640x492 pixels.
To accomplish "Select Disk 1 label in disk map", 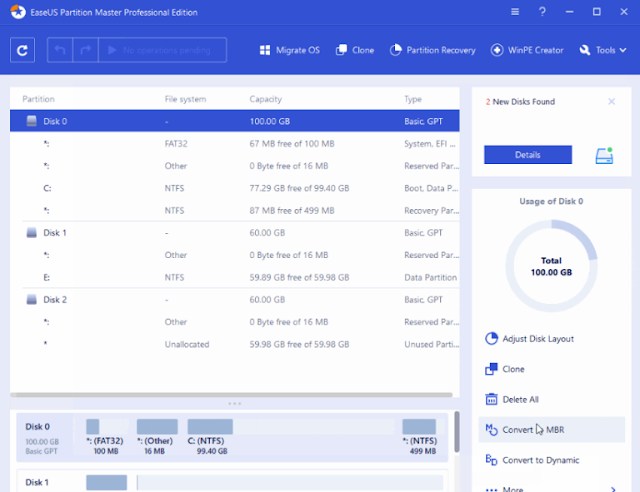I will click(x=37, y=482).
